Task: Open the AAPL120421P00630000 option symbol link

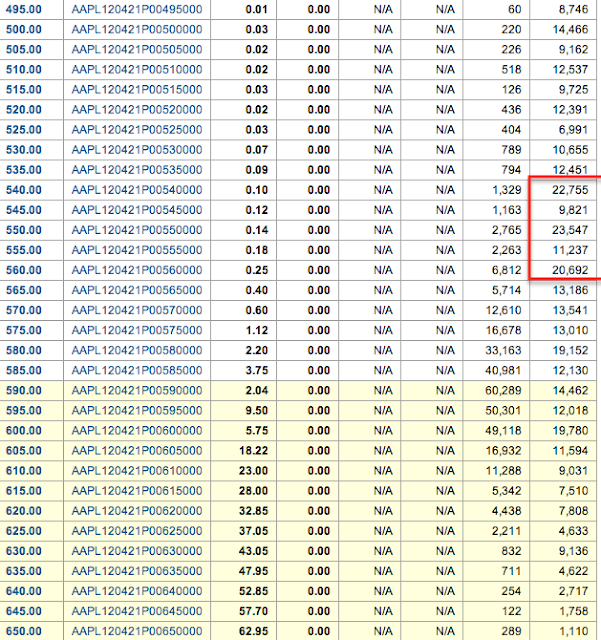Action: click(x=137, y=551)
